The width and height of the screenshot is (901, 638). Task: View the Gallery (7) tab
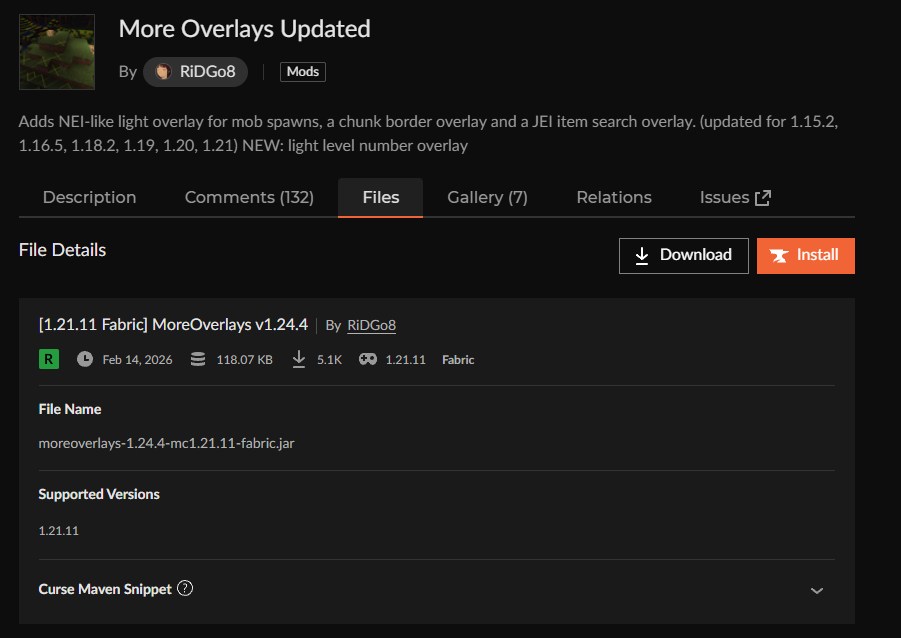click(x=487, y=197)
